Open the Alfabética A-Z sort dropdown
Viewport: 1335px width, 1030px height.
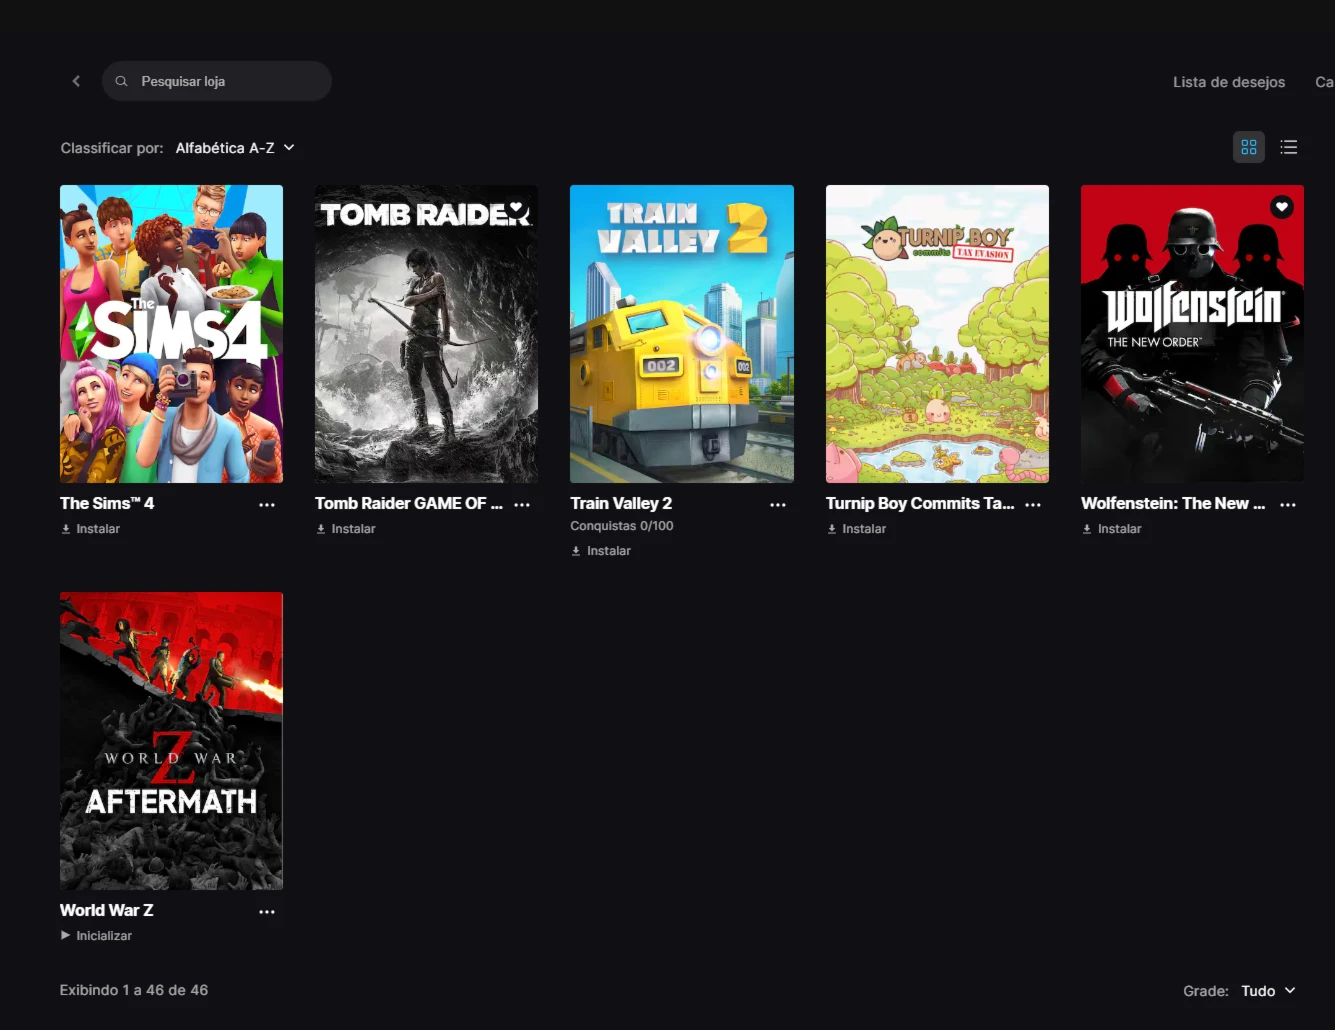235,148
